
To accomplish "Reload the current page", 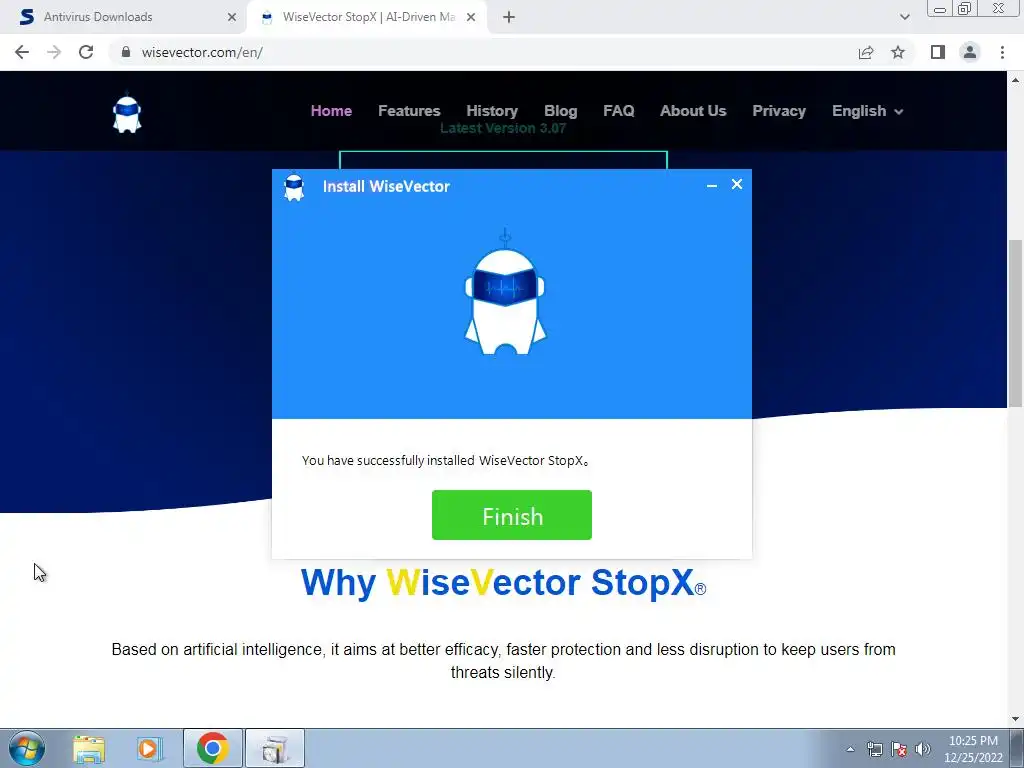I will pyautogui.click(x=86, y=52).
